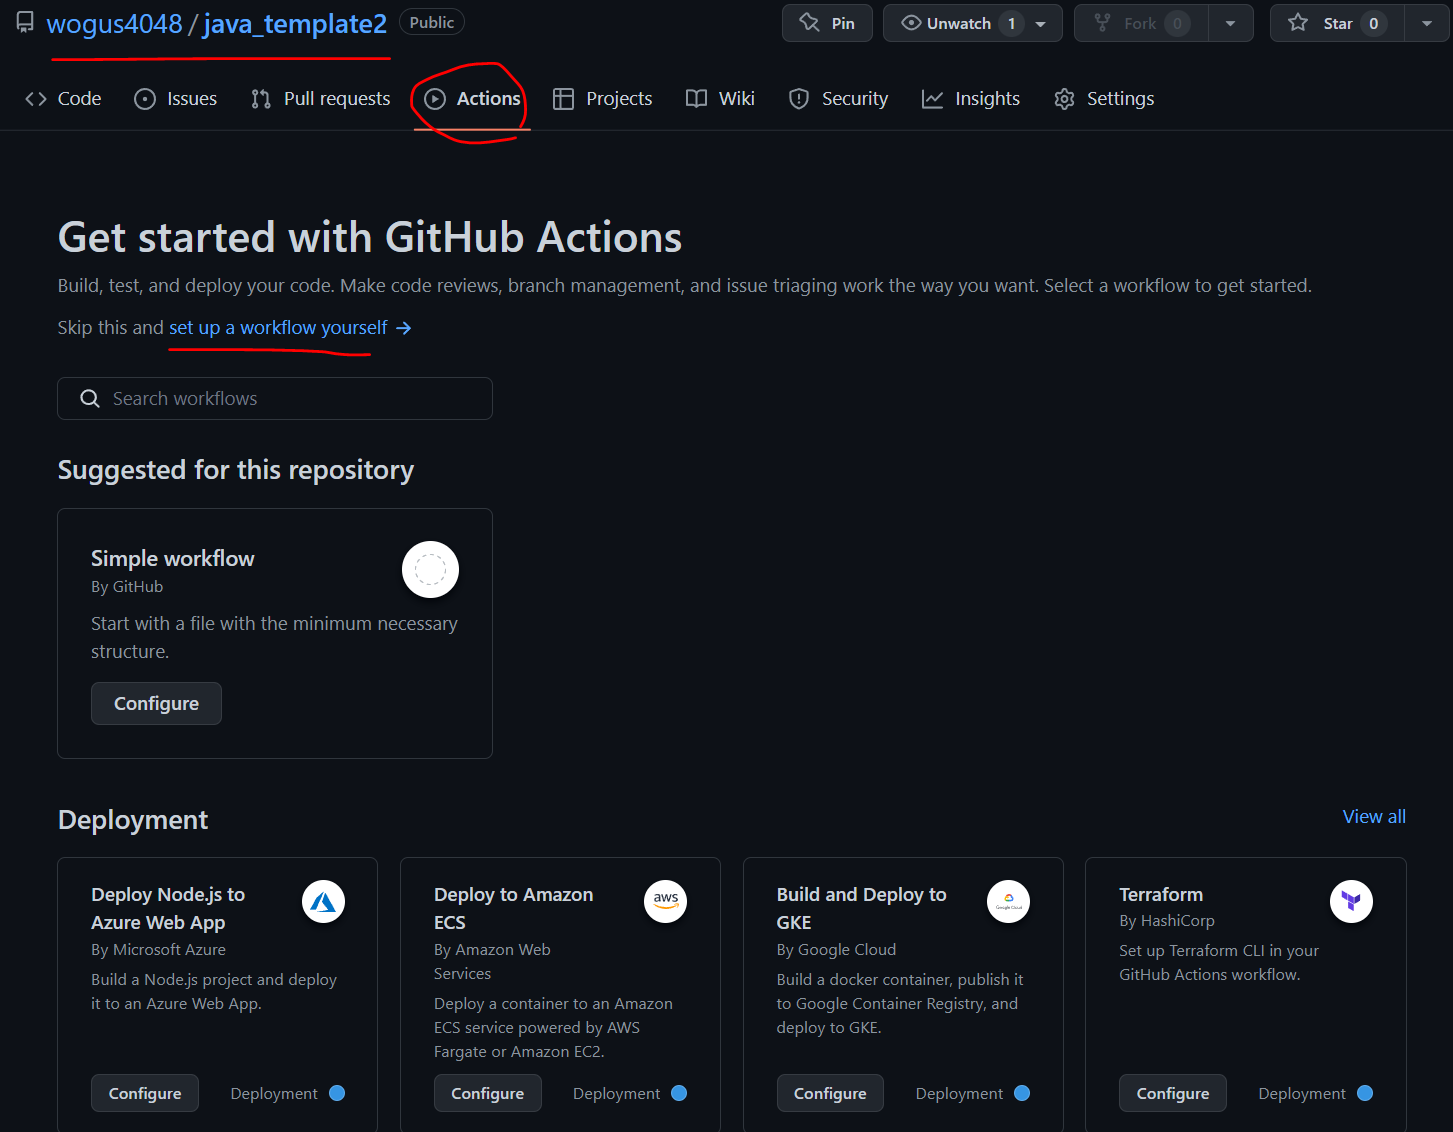Click Deployment tag on Azure Web App card

point(288,1094)
